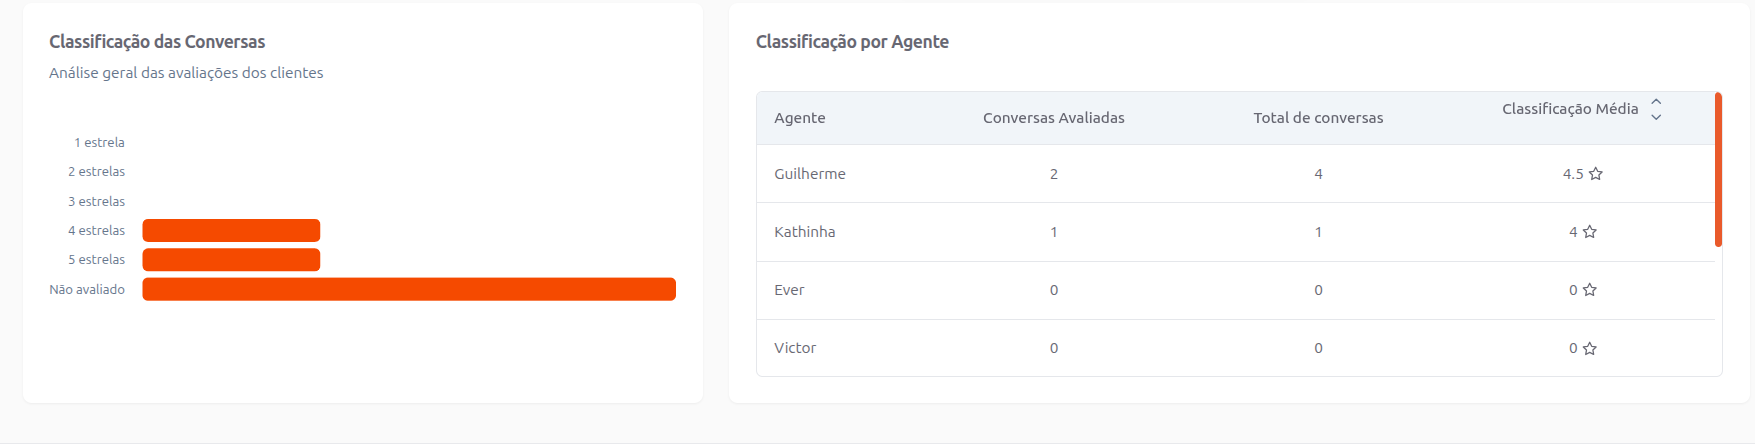This screenshot has width=1755, height=444.
Task: Click the star icon in Guilherme's row
Action: [1596, 174]
